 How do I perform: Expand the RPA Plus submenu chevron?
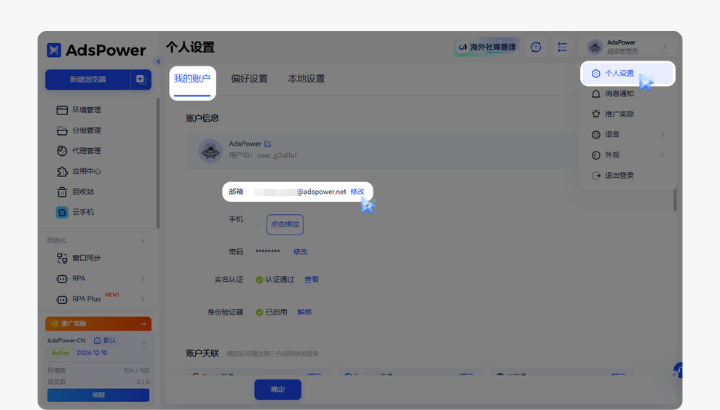(x=143, y=299)
